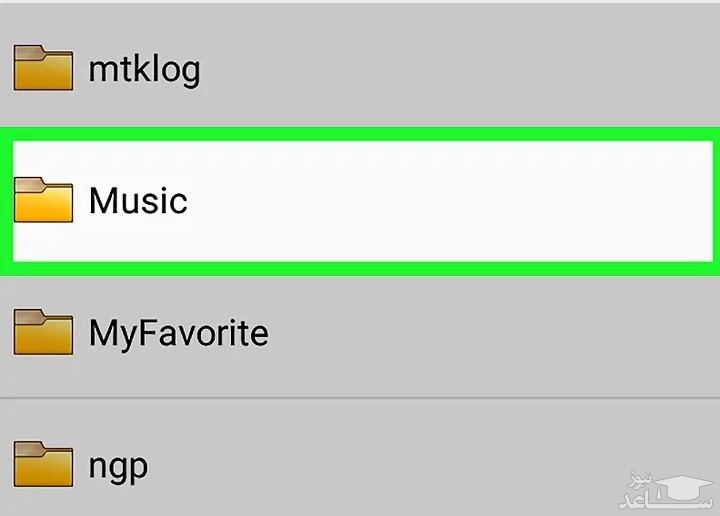
Task: Tap the top edge above mtklog
Action: click(360, 3)
